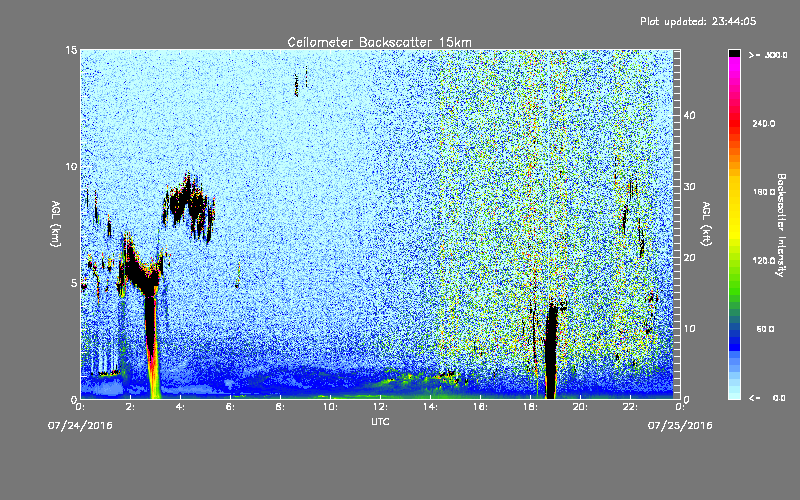The width and height of the screenshot is (800, 500).
Task: Click the black precipitation column near 19 UTC
Action: click(x=551, y=352)
